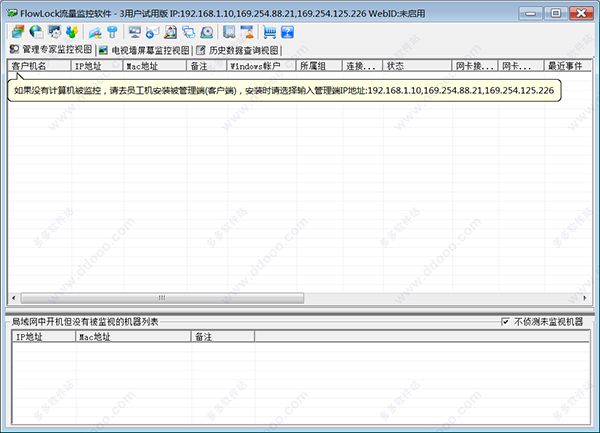Click the lower list's 备注 header
The image size is (600, 433).
point(223,337)
